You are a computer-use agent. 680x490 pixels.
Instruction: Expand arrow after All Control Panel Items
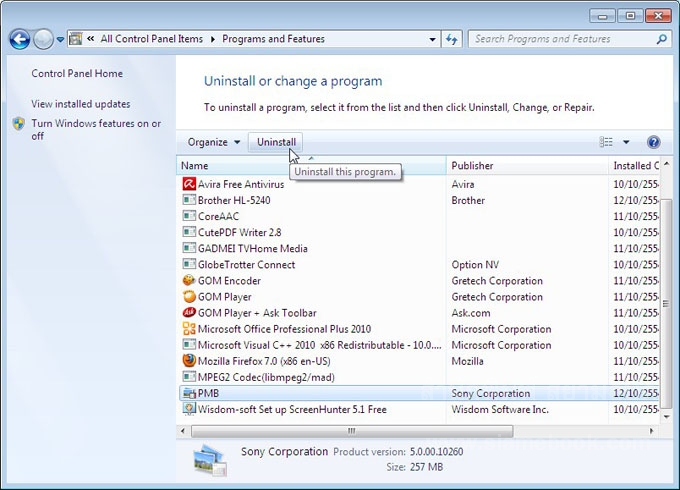[212, 39]
